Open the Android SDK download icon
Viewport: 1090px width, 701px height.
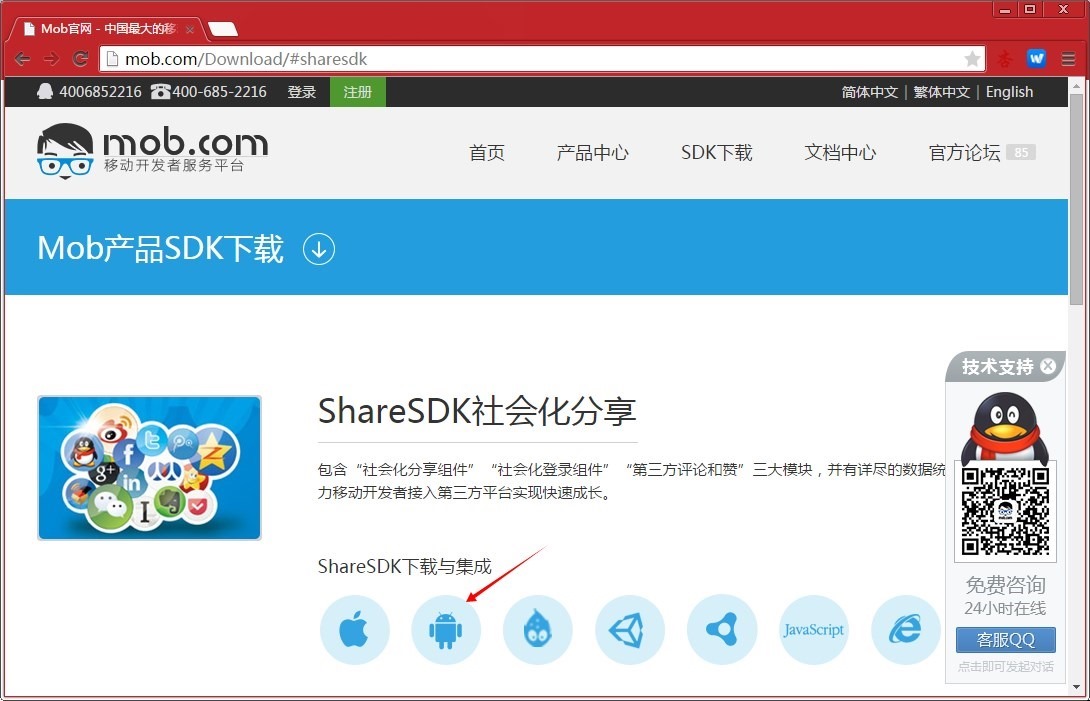click(x=446, y=630)
